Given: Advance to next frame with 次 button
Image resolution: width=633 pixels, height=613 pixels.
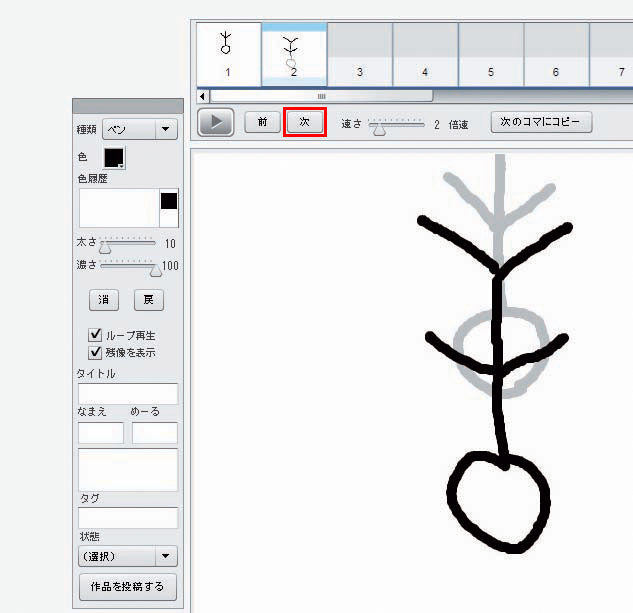Looking at the screenshot, I should 305,122.
